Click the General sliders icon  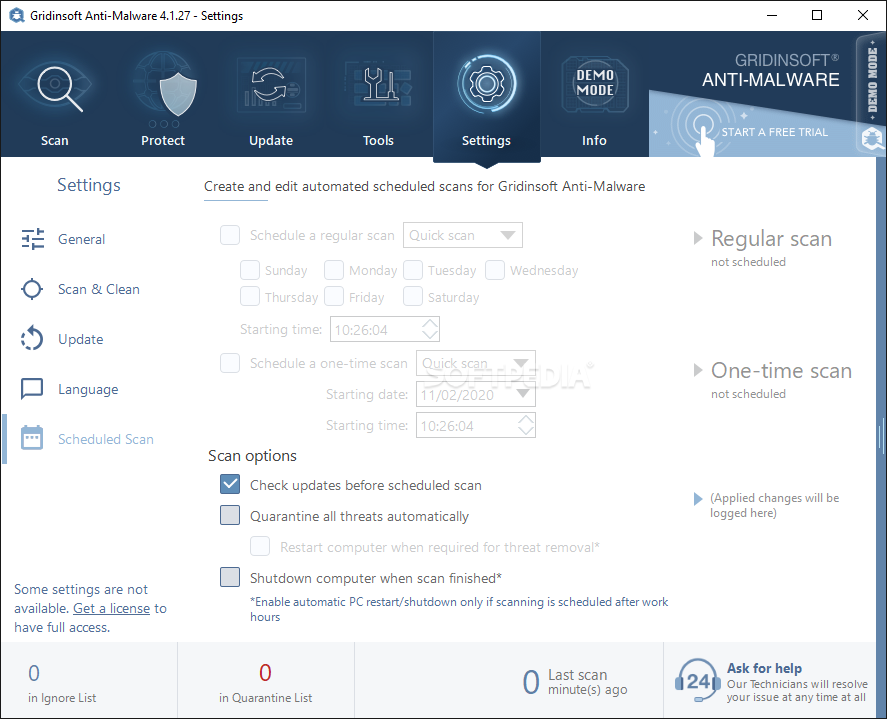pyautogui.click(x=32, y=239)
